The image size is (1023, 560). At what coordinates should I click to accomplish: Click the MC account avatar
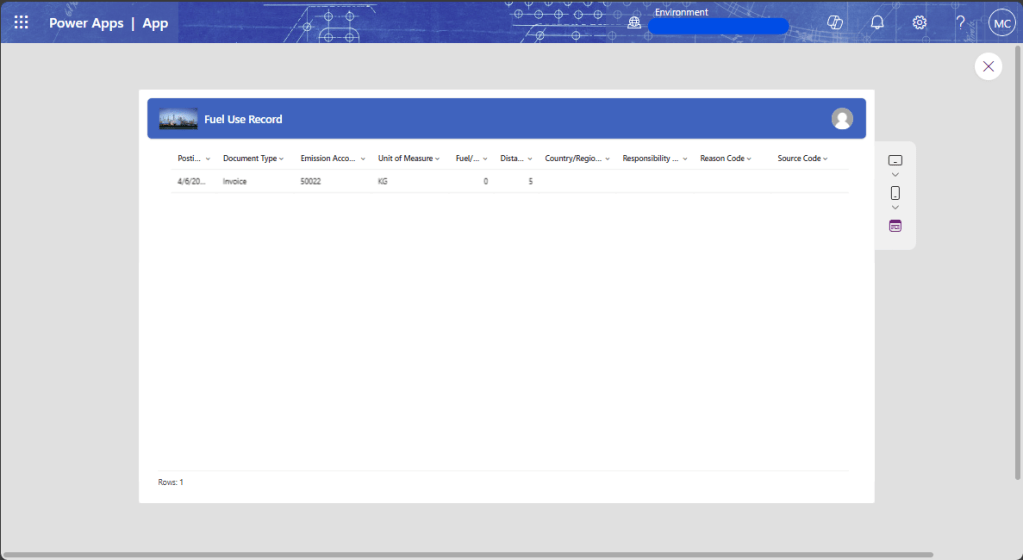click(1002, 22)
